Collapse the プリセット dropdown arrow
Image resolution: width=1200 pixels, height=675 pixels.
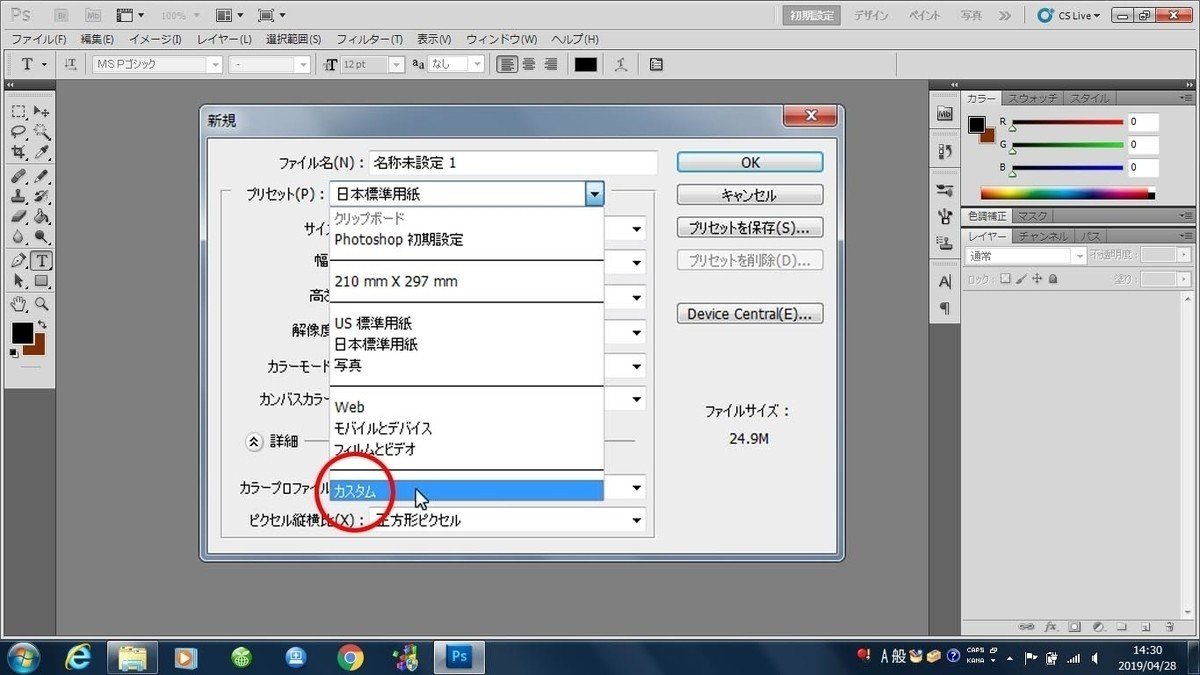click(x=595, y=194)
